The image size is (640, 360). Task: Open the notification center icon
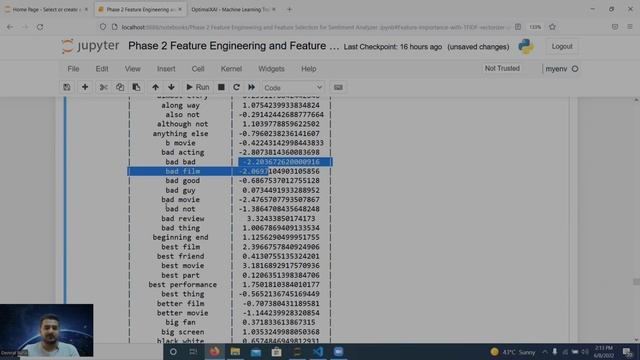(627, 352)
